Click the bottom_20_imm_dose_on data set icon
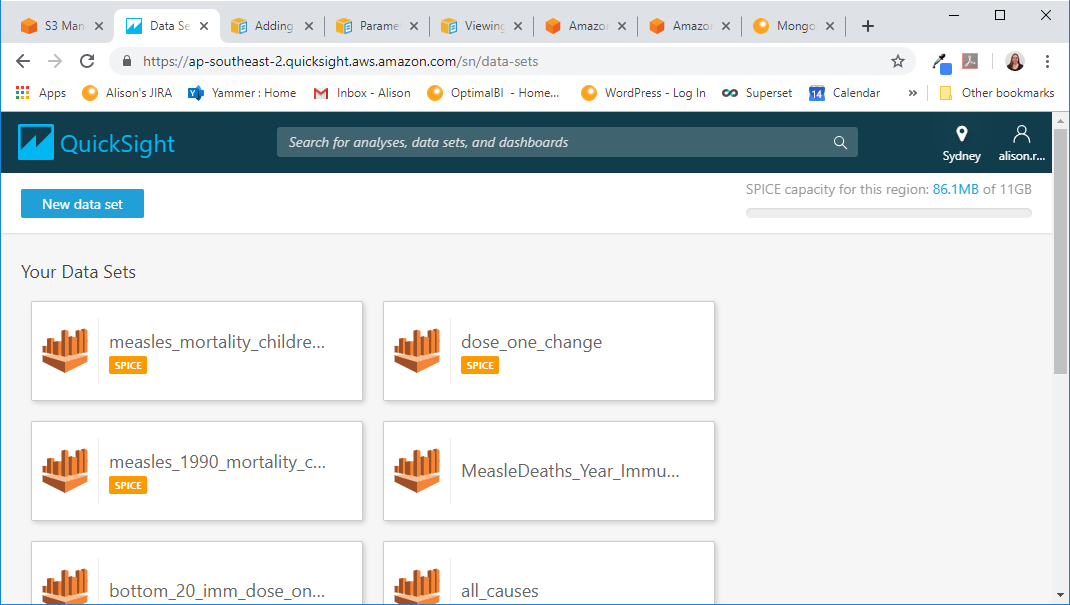The width and height of the screenshot is (1070, 605). [66, 586]
